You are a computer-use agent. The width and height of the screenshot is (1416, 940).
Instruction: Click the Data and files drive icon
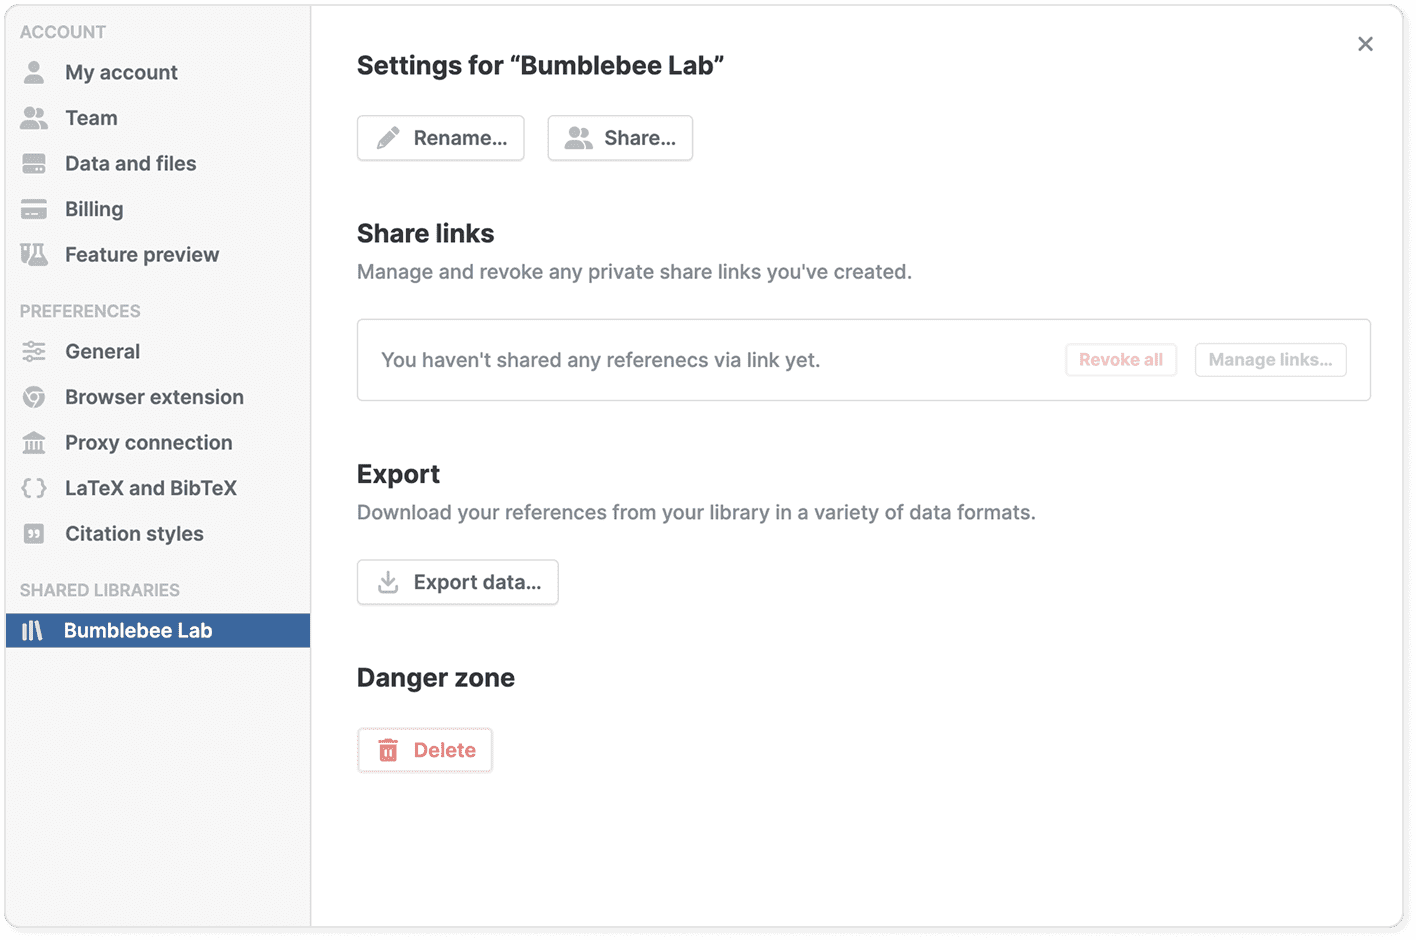(x=34, y=164)
